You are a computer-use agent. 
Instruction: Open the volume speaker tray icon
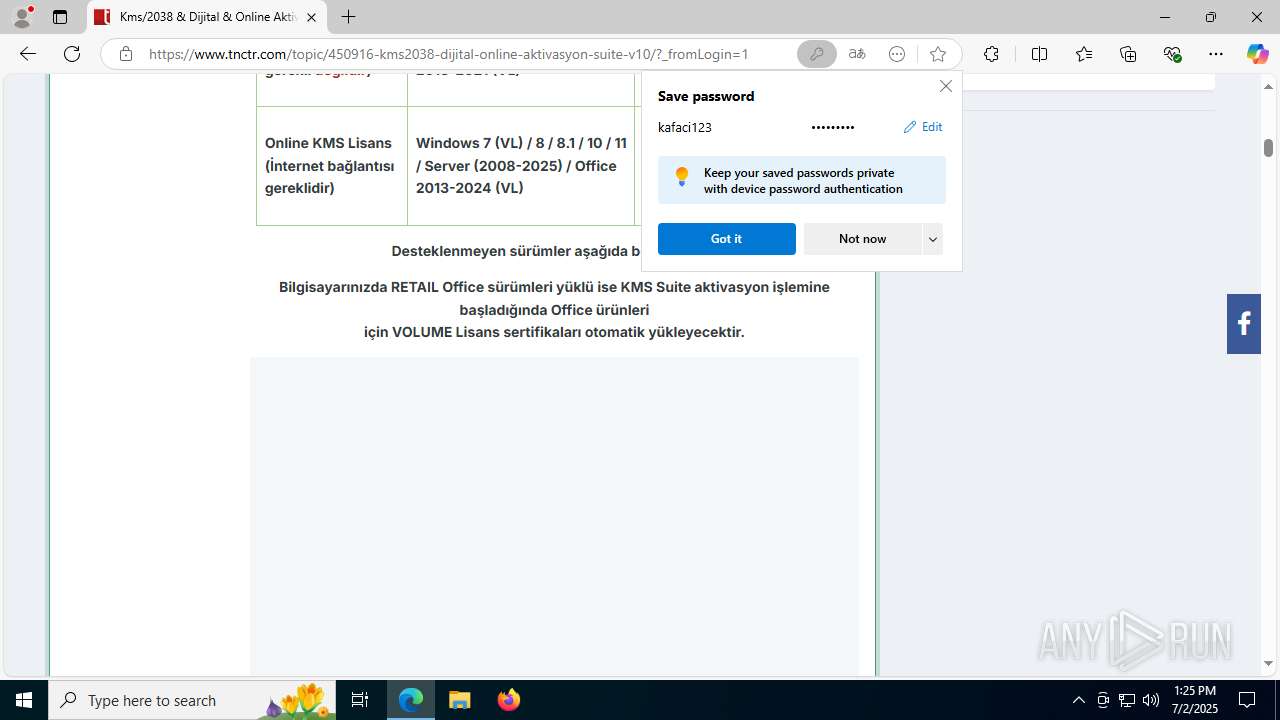1150,700
